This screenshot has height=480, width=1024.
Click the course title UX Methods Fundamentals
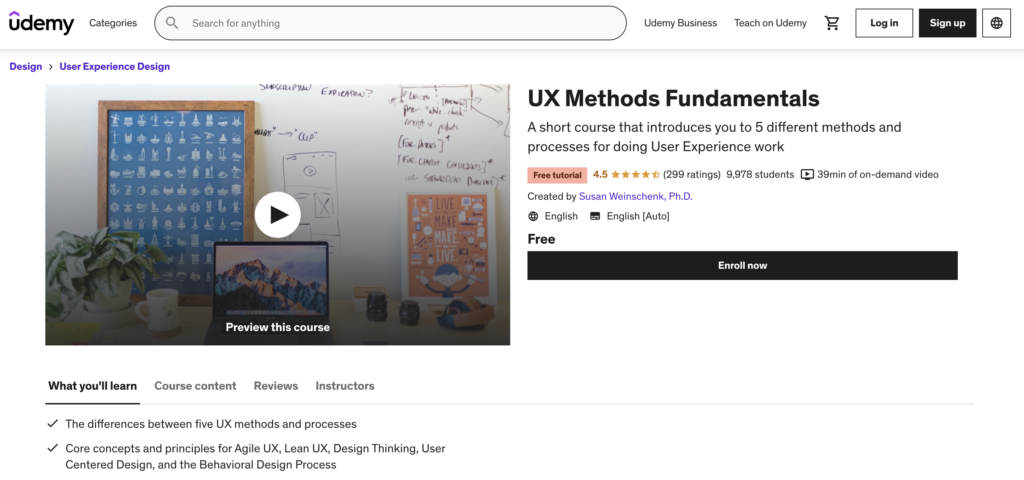click(673, 99)
